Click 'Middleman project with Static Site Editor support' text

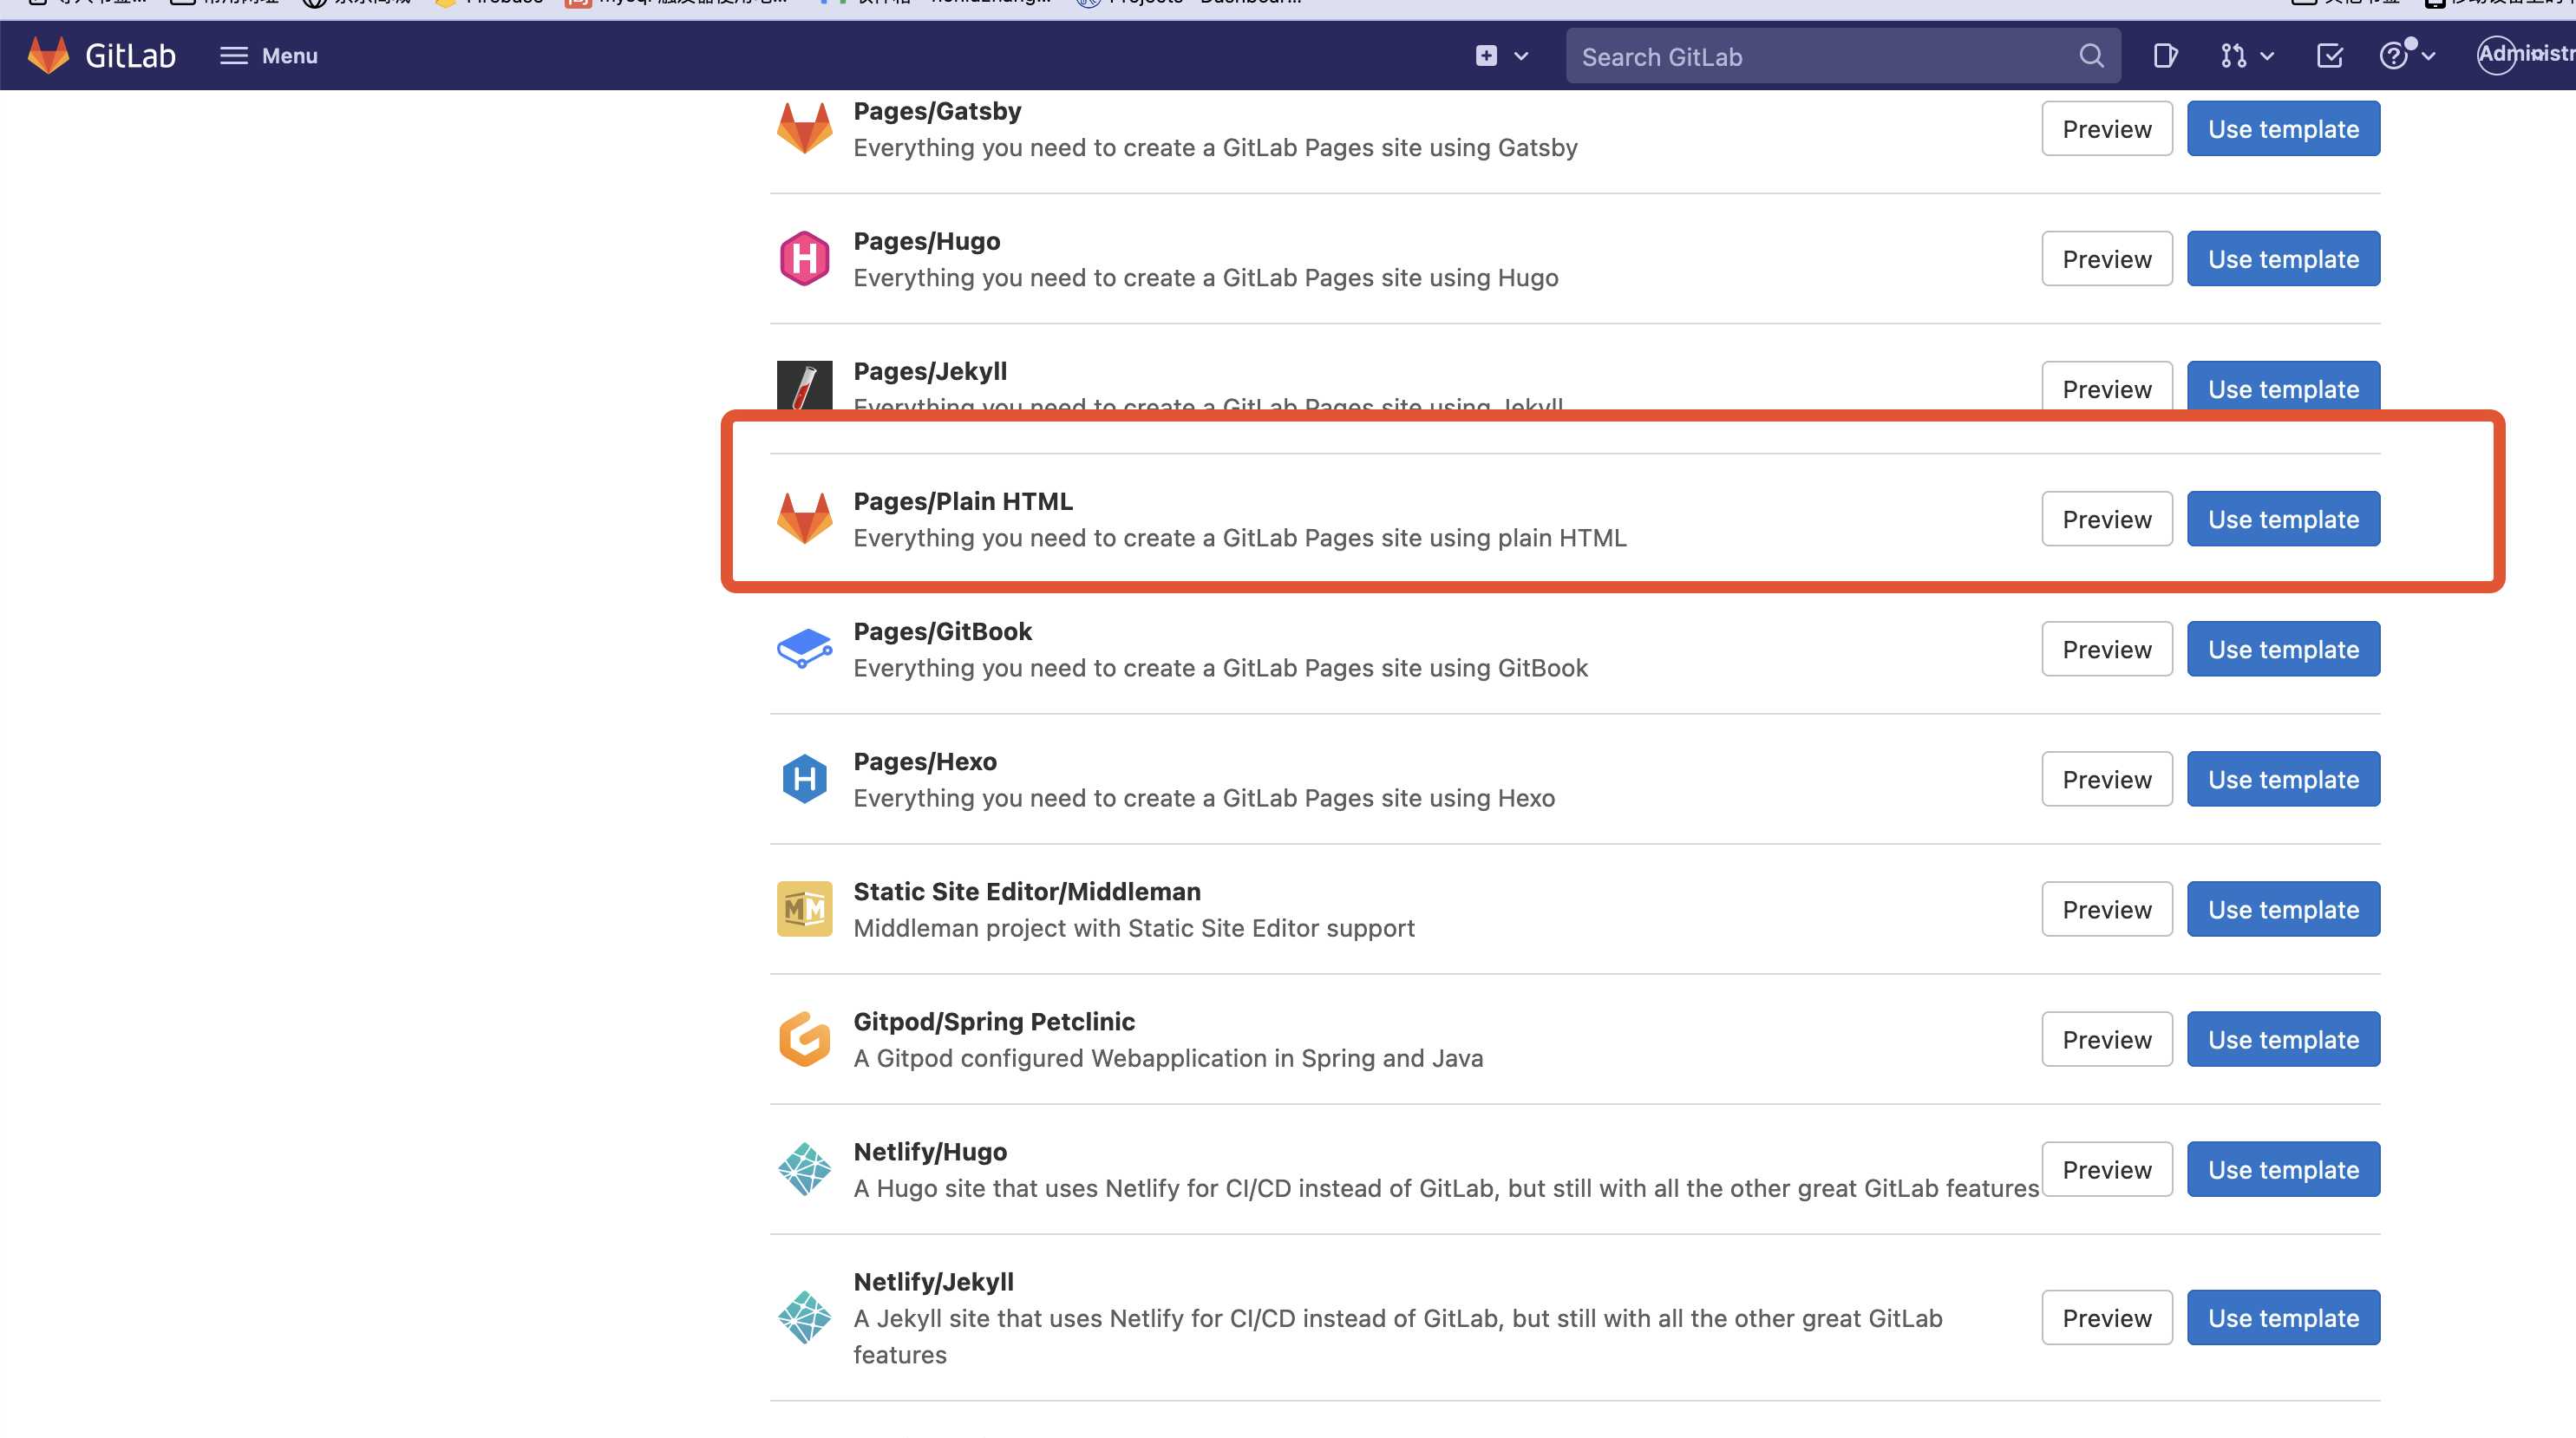click(x=1134, y=928)
